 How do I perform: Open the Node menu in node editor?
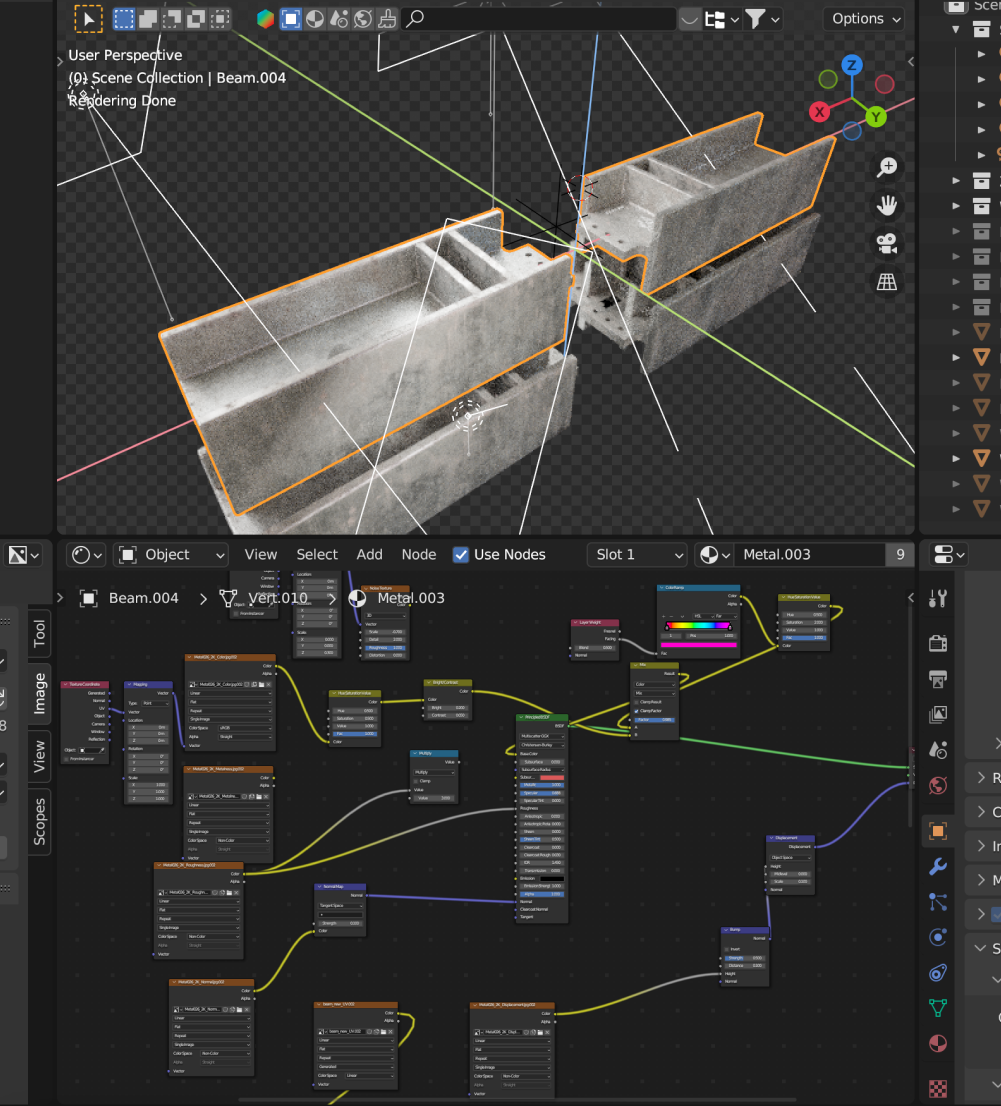coord(418,555)
